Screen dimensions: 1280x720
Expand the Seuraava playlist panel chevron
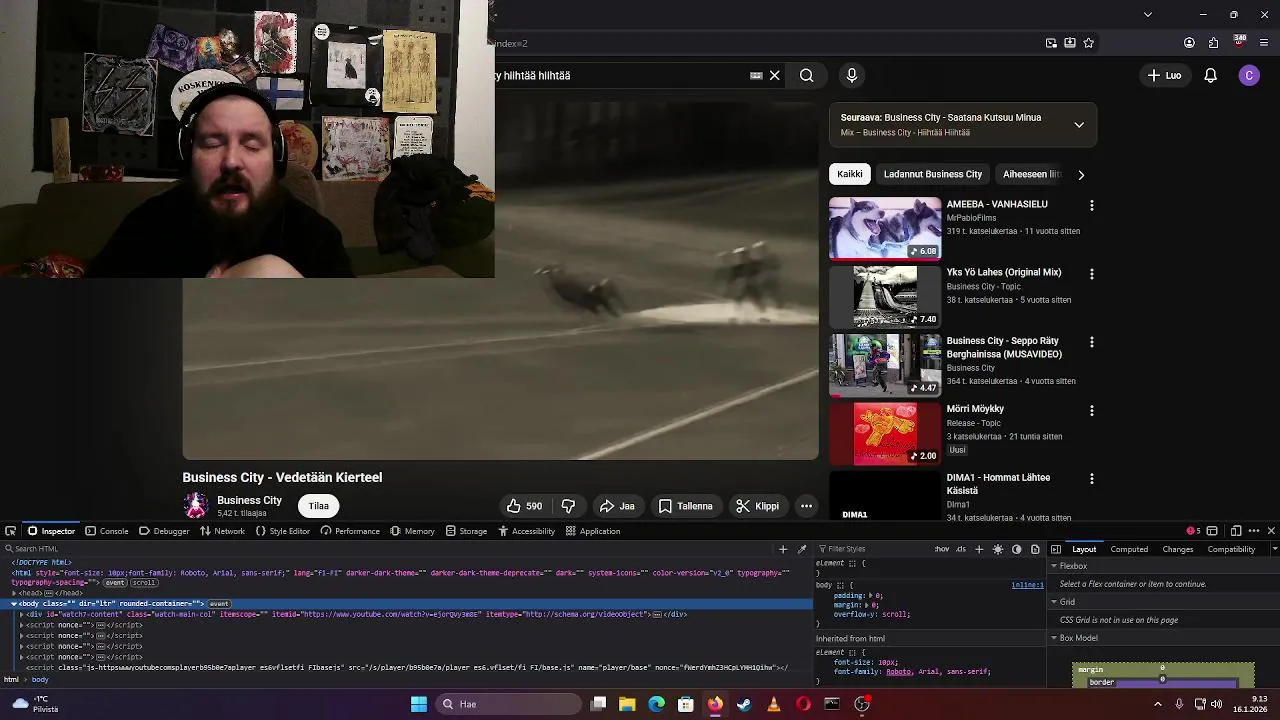pos(1079,125)
